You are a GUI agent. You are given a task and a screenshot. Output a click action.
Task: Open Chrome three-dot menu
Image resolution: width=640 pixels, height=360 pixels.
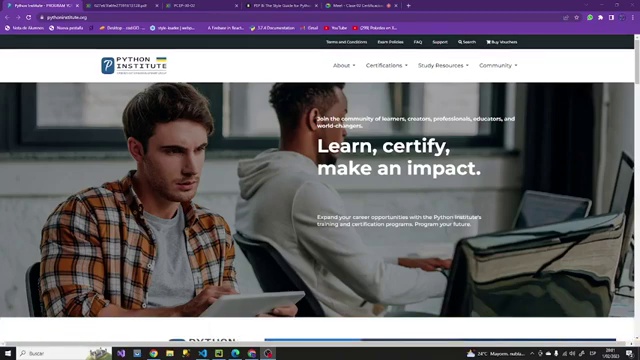pyautogui.click(x=633, y=18)
